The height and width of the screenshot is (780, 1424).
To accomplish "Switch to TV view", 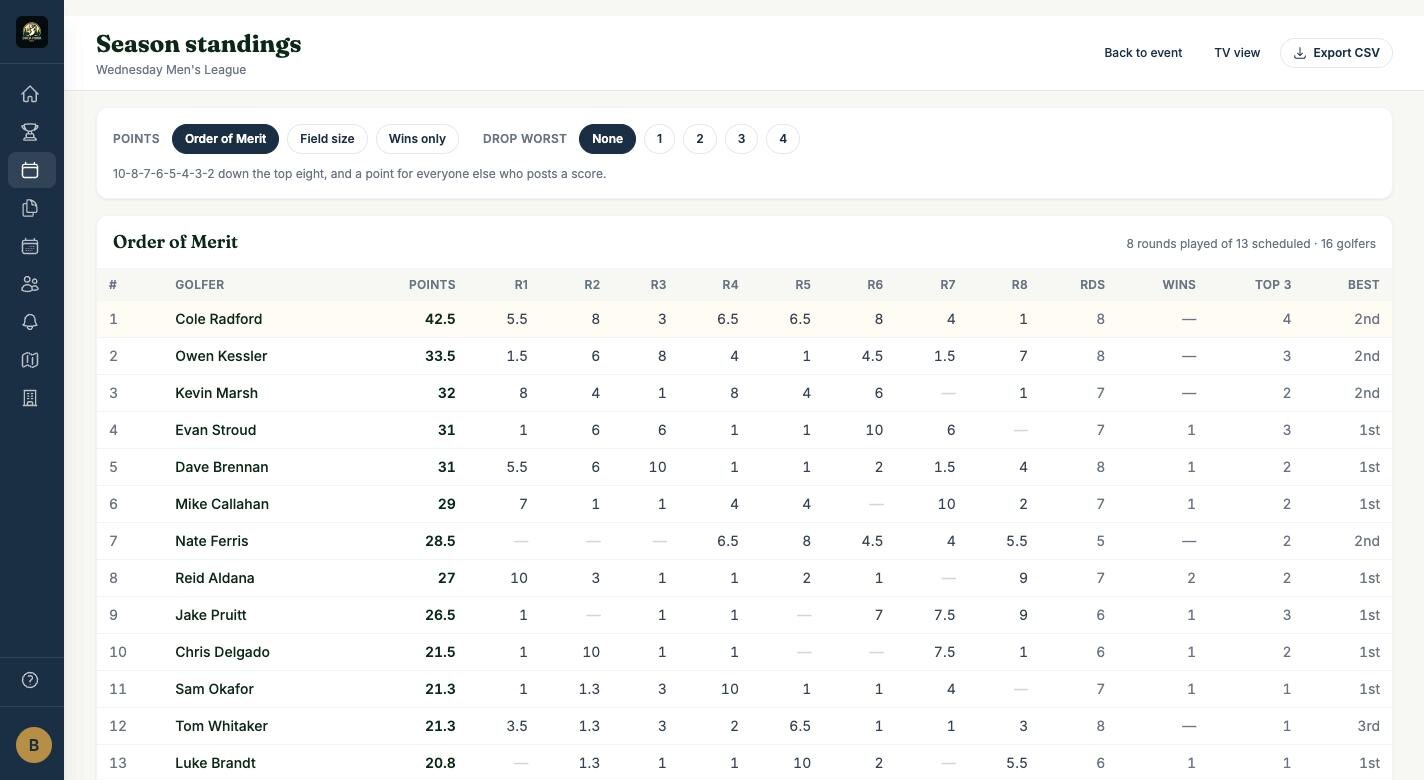I will pos(1237,53).
